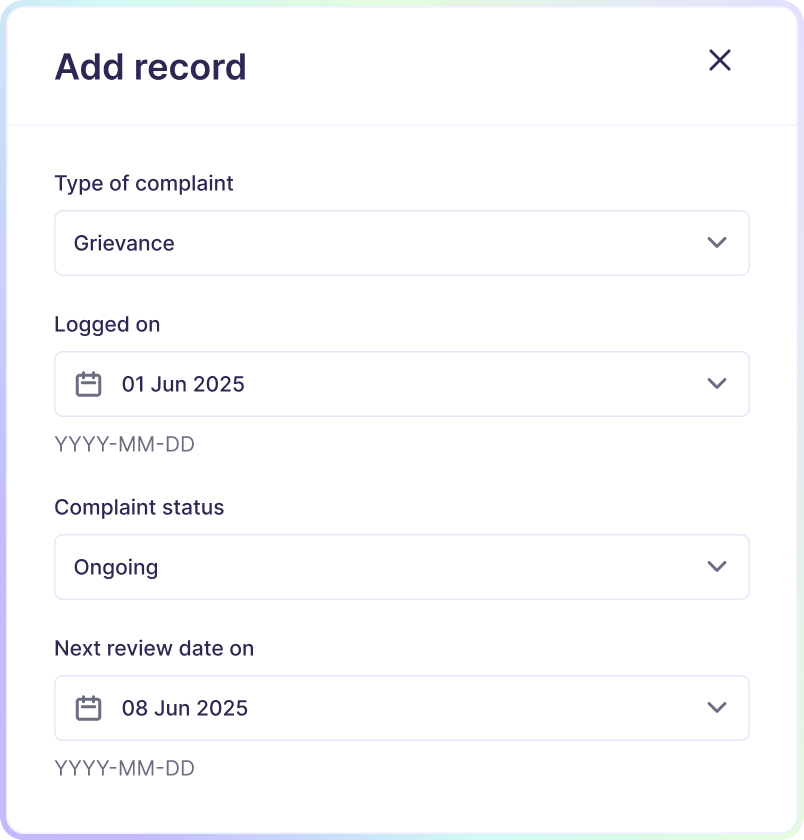Click the calendar icon in Next review date field

(x=89, y=708)
